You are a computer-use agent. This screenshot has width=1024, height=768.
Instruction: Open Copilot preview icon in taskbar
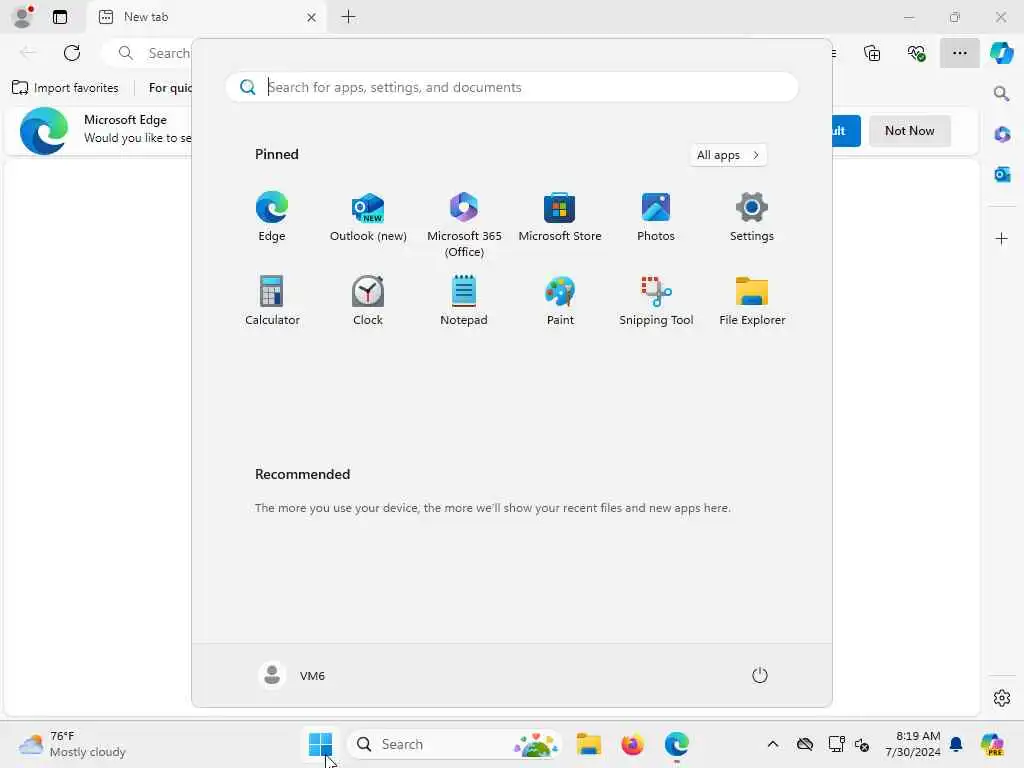coord(993,744)
